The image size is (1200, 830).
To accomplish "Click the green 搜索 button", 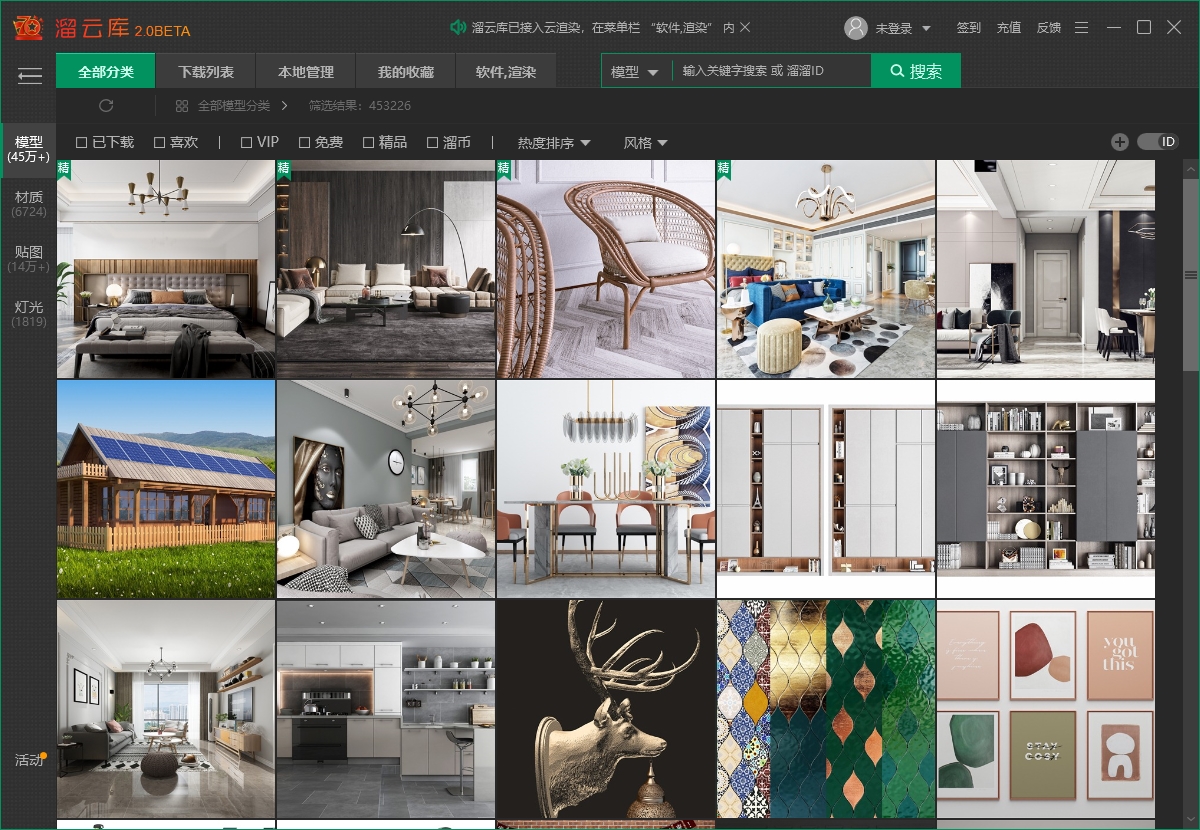I will click(x=915, y=71).
